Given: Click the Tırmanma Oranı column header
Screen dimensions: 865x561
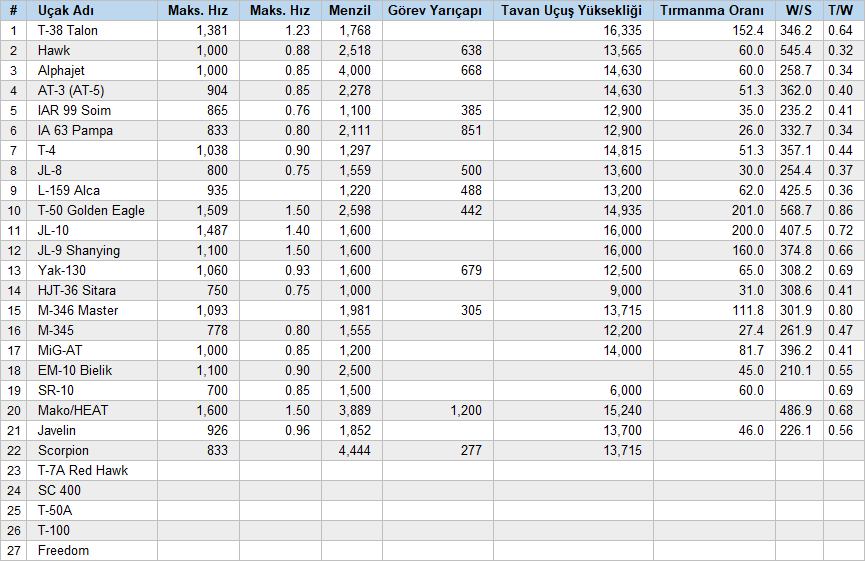Looking at the screenshot, I should click(x=714, y=10).
